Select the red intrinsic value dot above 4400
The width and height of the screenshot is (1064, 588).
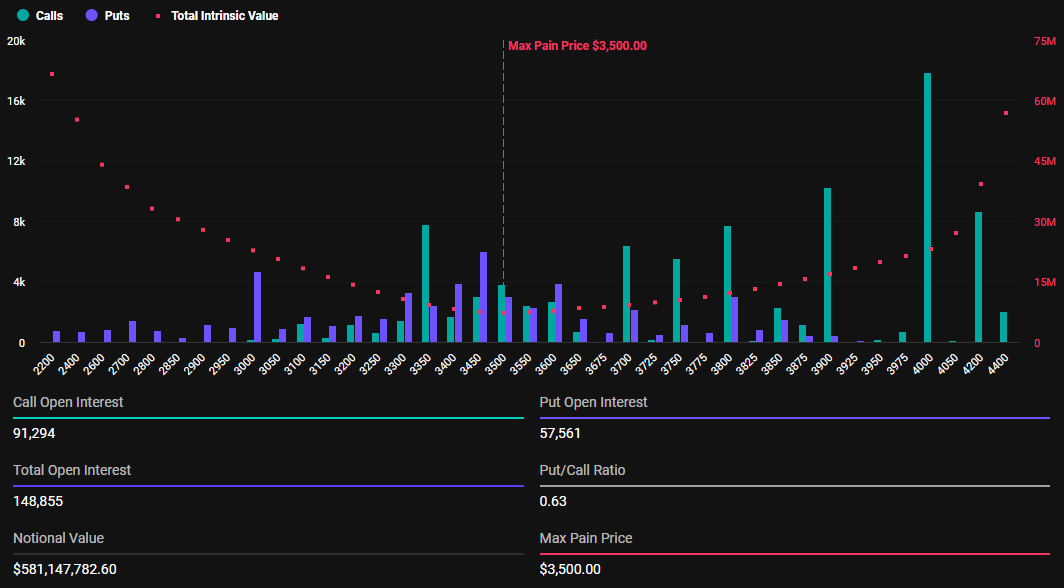coord(1005,113)
